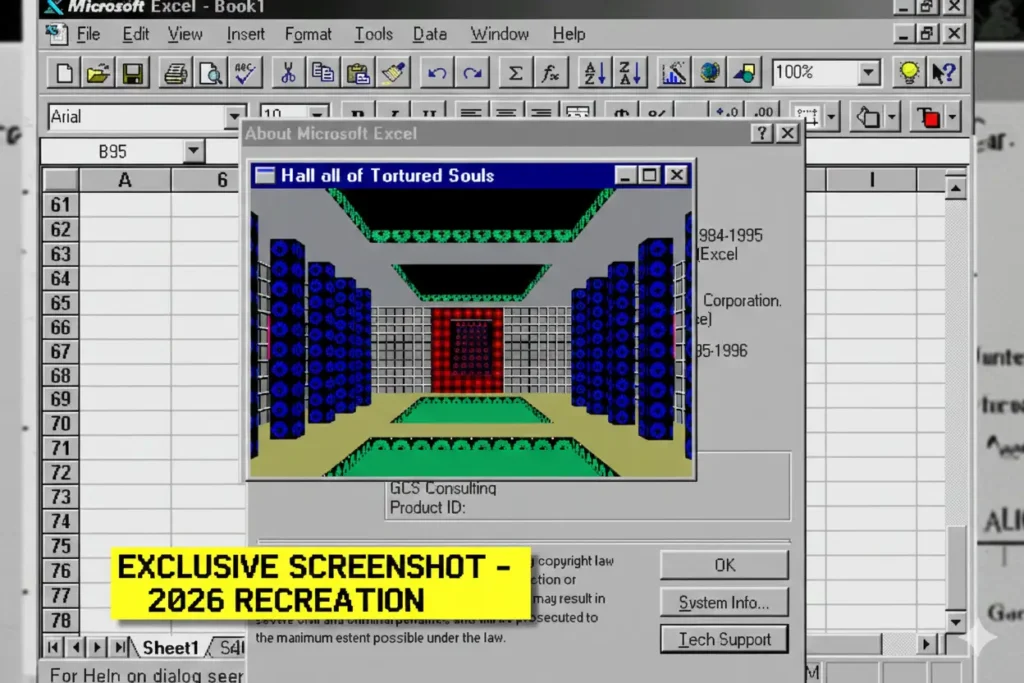Toggle left text alignment
The height and width of the screenshot is (683, 1024).
pos(470,116)
